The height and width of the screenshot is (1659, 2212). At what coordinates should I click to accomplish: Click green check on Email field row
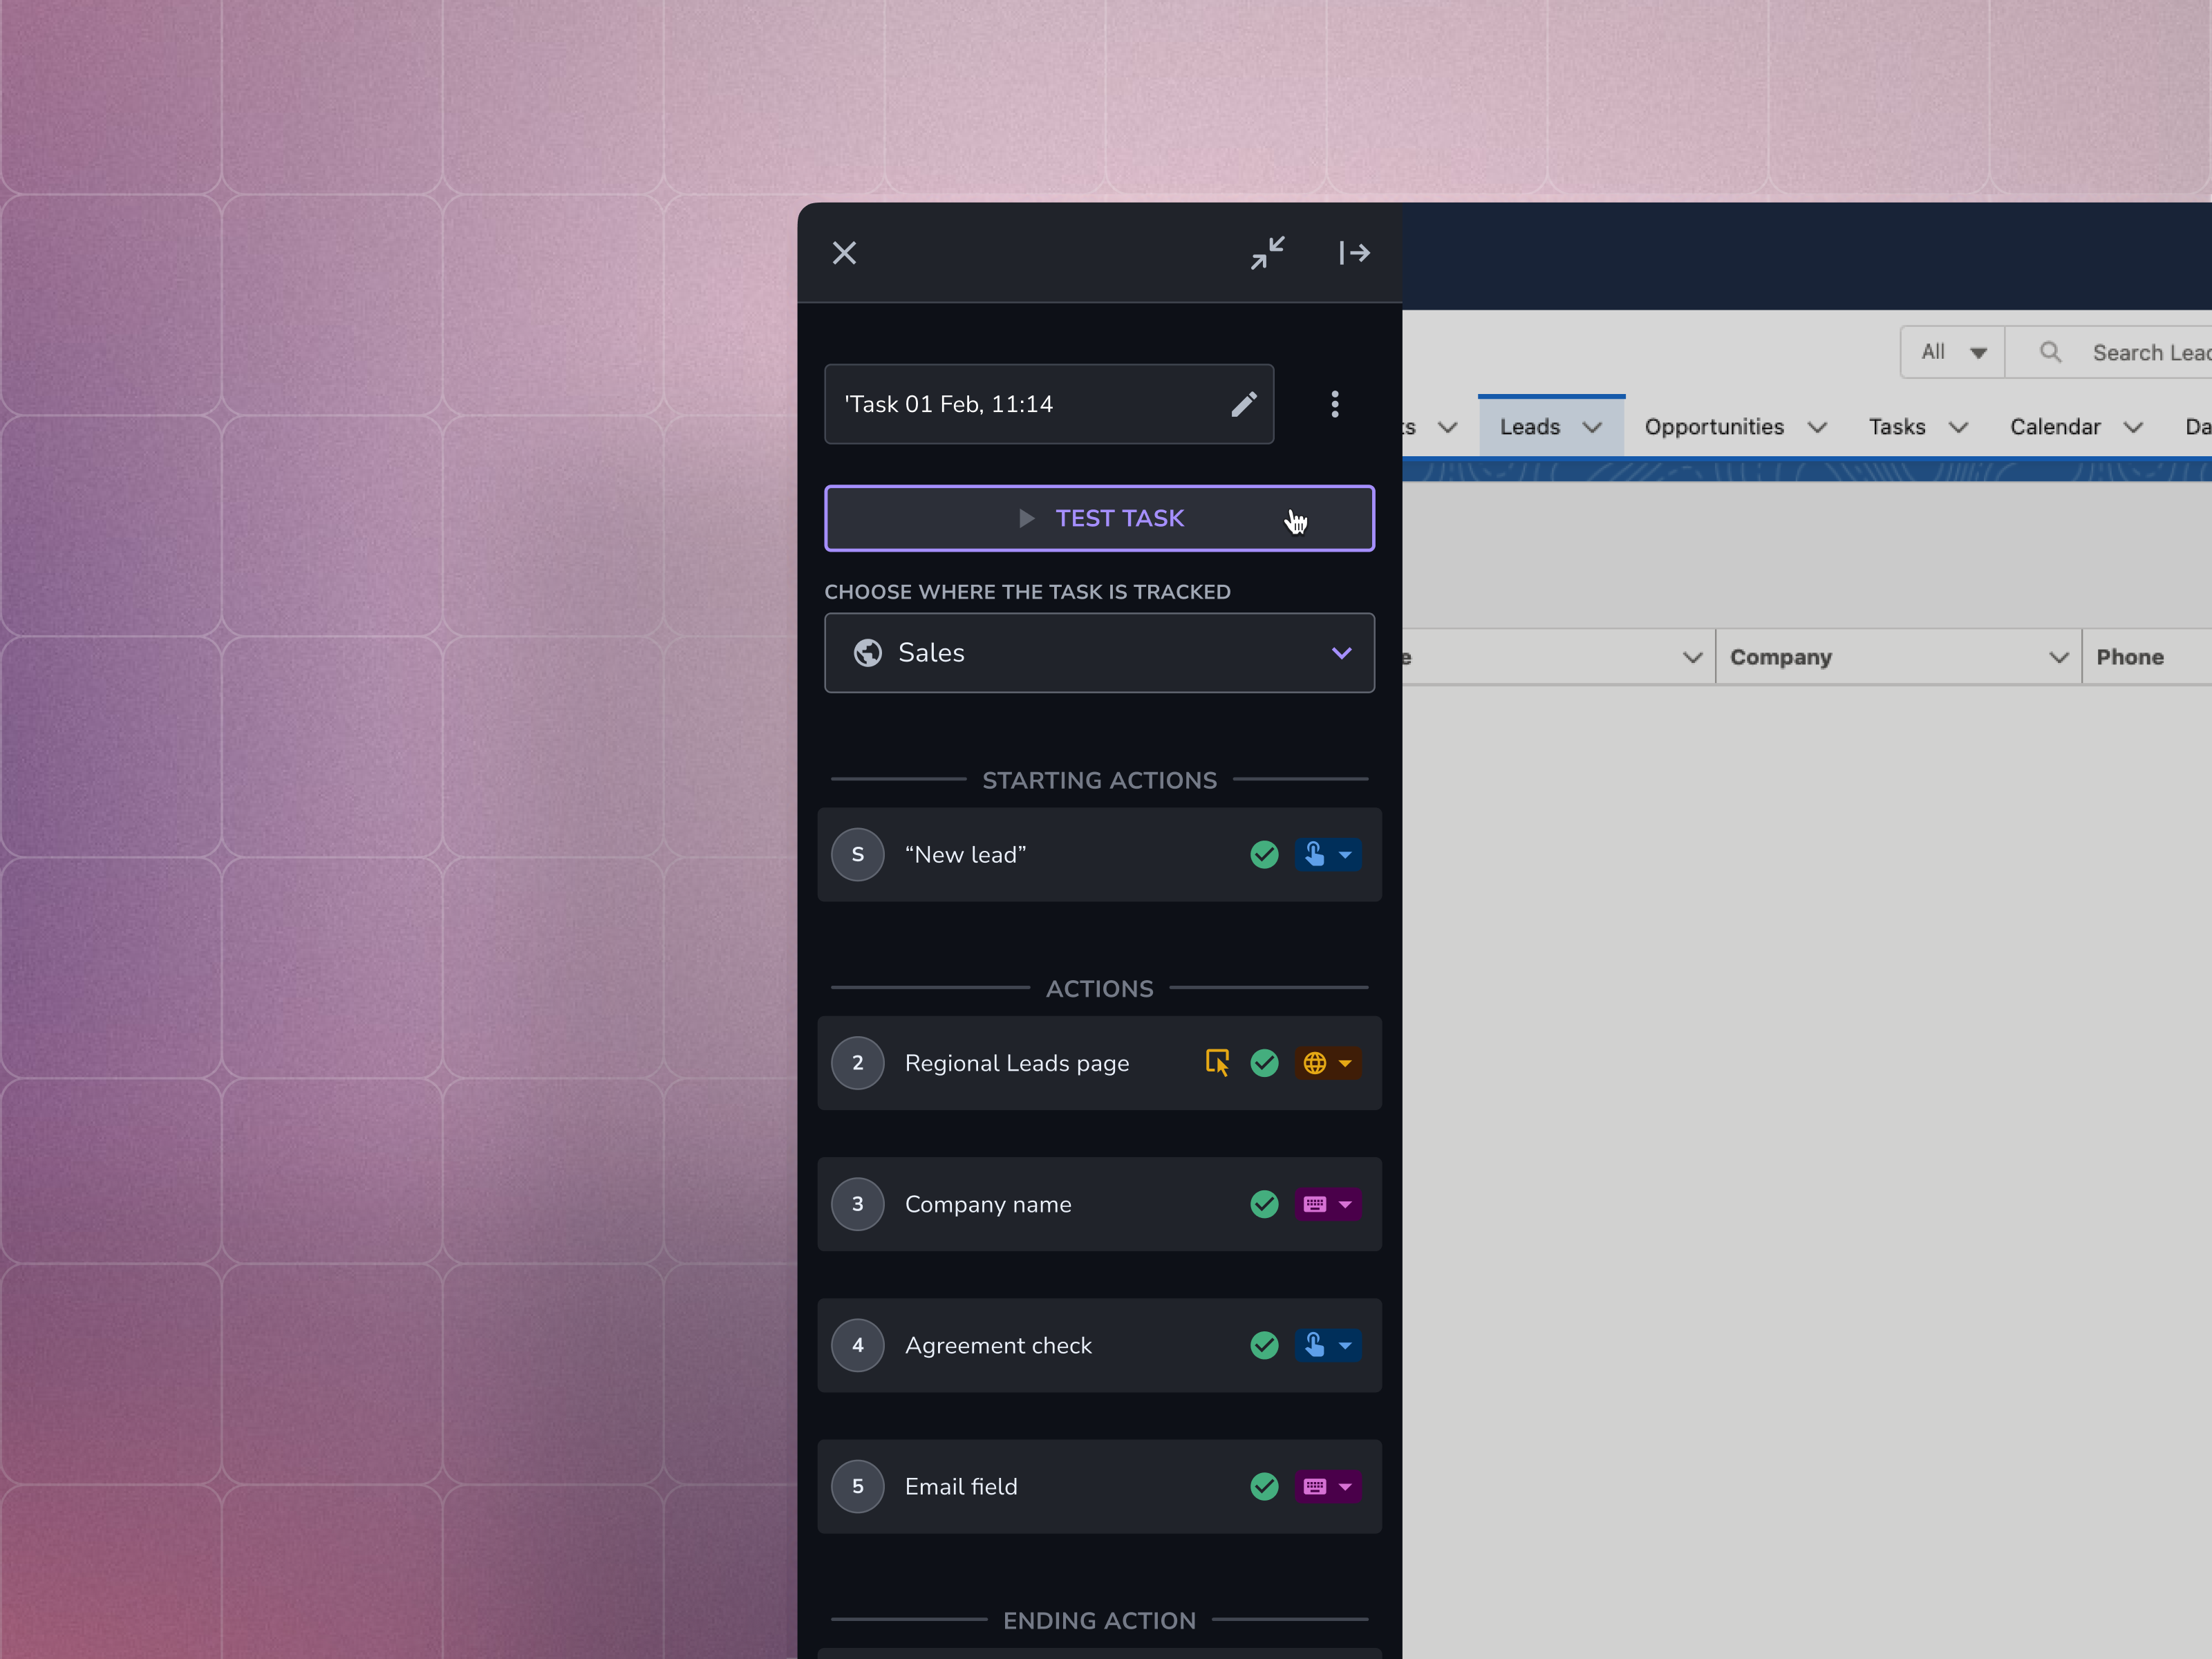coord(1264,1487)
